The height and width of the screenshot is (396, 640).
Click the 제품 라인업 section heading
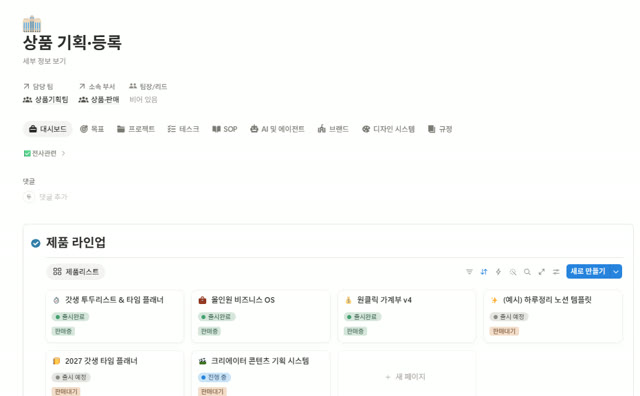[x=76, y=243]
